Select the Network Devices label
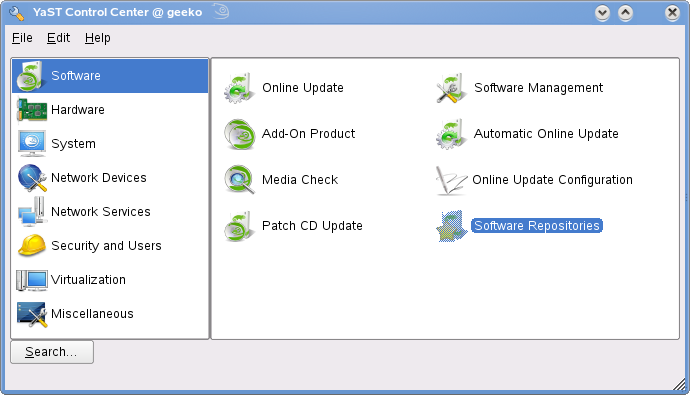The width and height of the screenshot is (690, 395). (99, 178)
